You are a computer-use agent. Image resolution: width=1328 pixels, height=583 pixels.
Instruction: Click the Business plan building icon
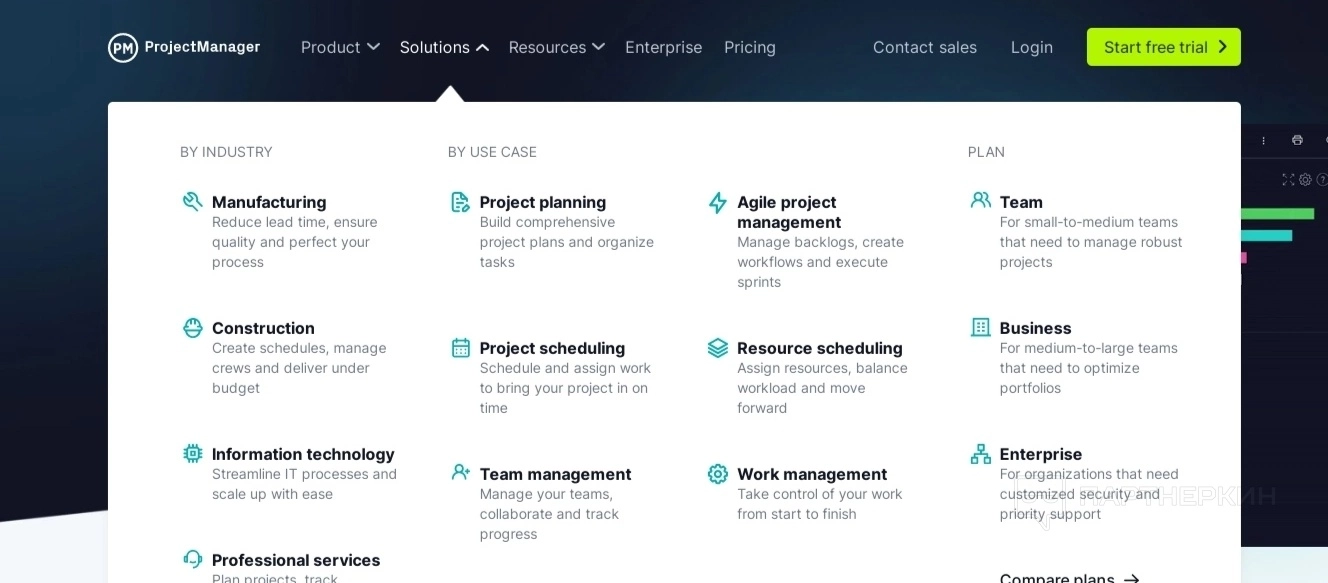tap(981, 327)
